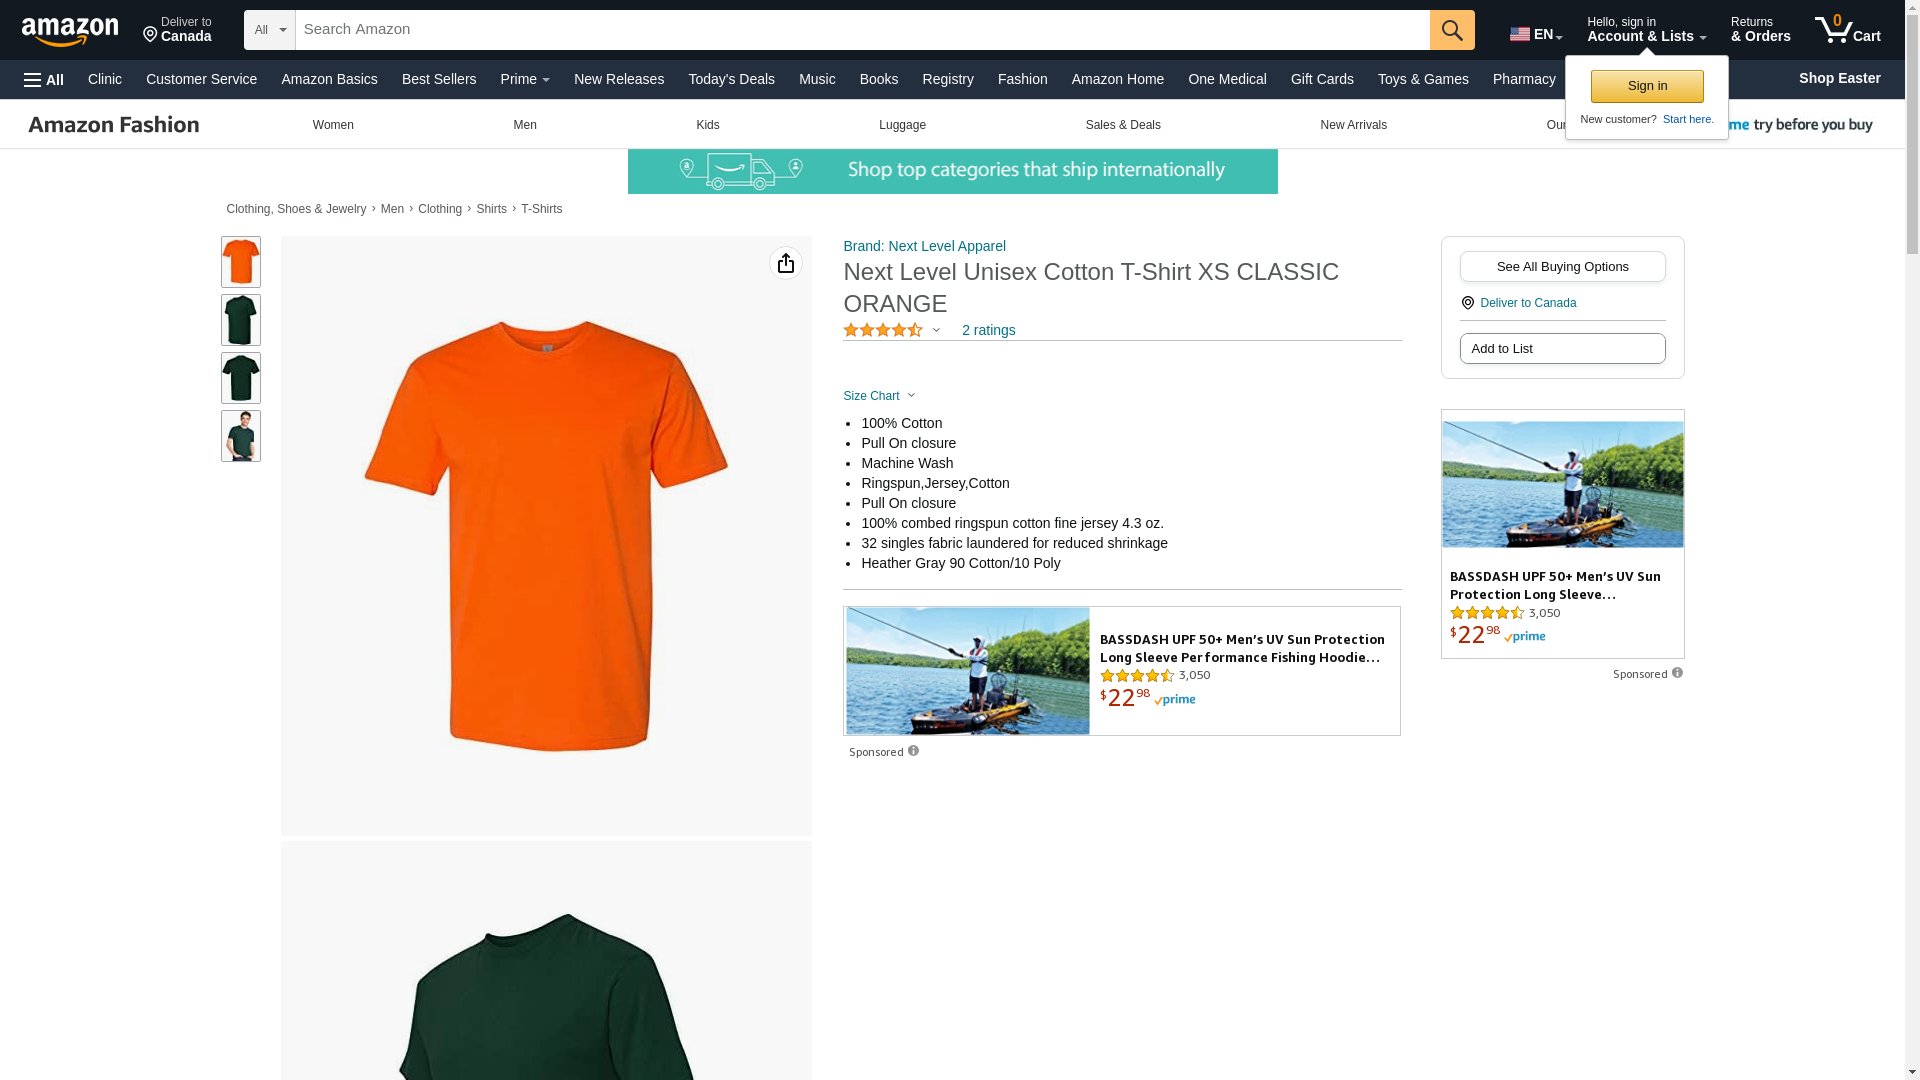Open Today's Deals in the nav bar
The height and width of the screenshot is (1080, 1920).
coord(730,79)
